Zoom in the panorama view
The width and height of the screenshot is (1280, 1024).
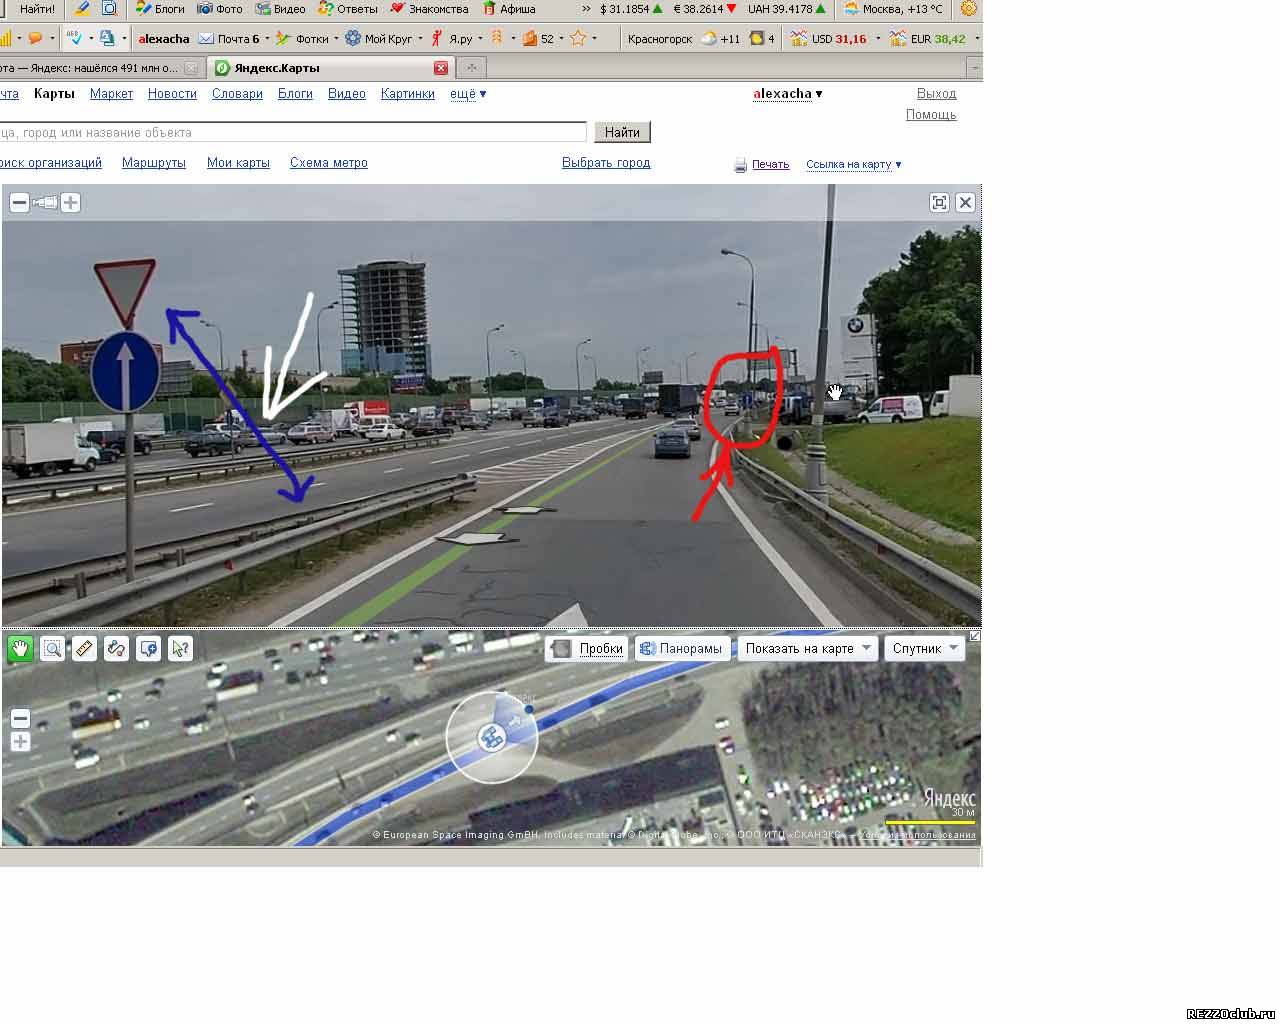pos(71,203)
